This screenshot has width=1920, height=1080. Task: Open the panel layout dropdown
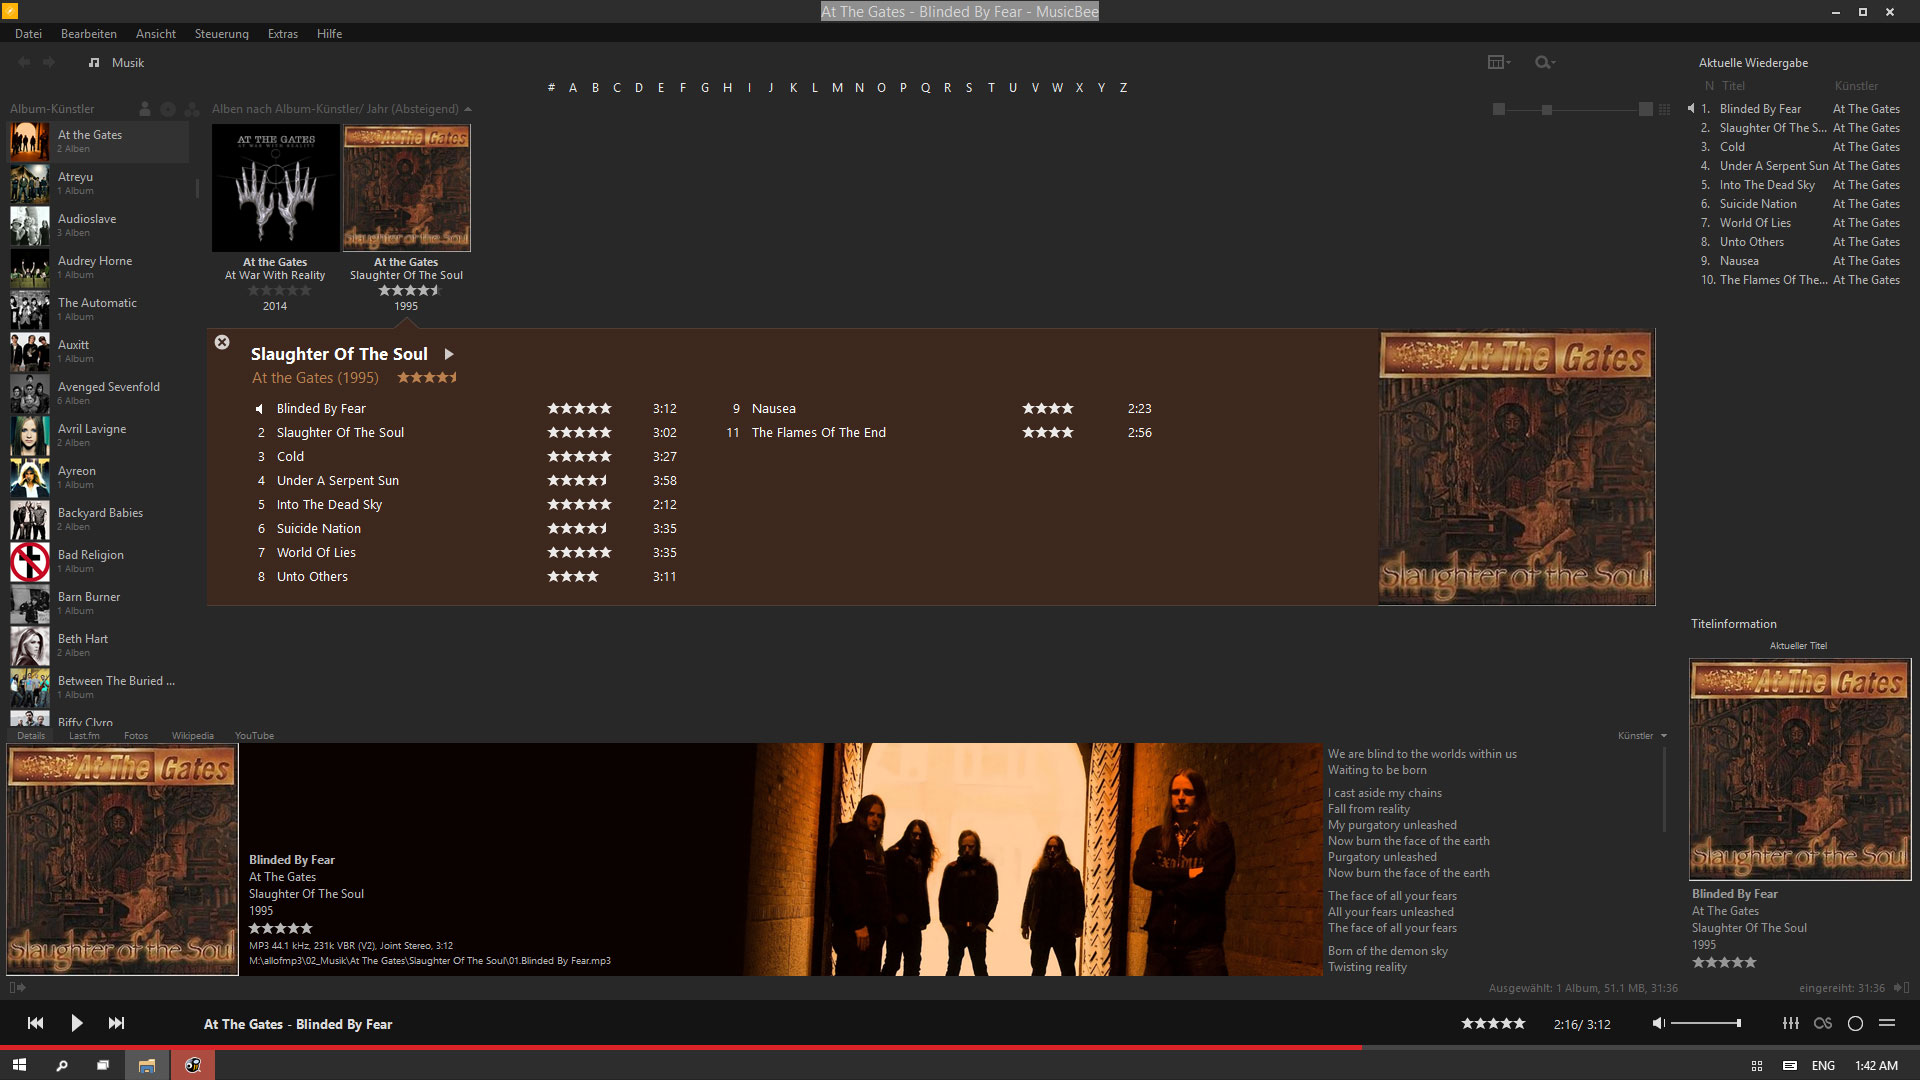pos(1499,62)
